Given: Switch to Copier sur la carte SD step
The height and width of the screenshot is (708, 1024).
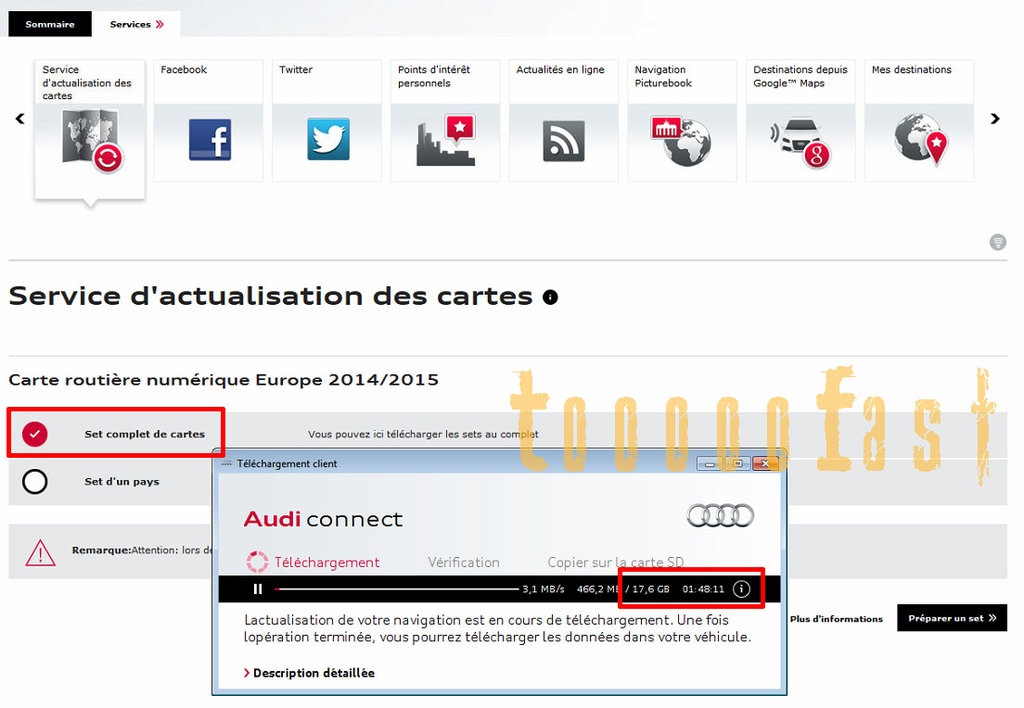Looking at the screenshot, I should pyautogui.click(x=616, y=562).
